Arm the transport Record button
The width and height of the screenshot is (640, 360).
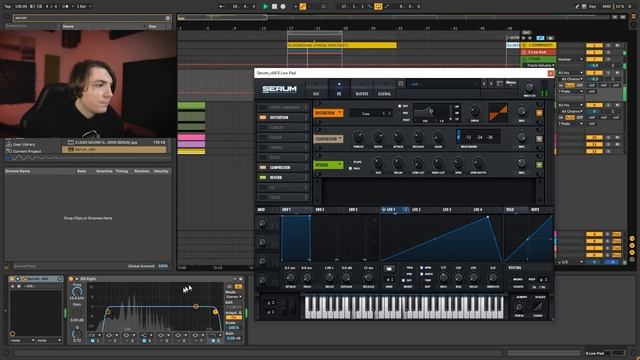click(x=283, y=7)
